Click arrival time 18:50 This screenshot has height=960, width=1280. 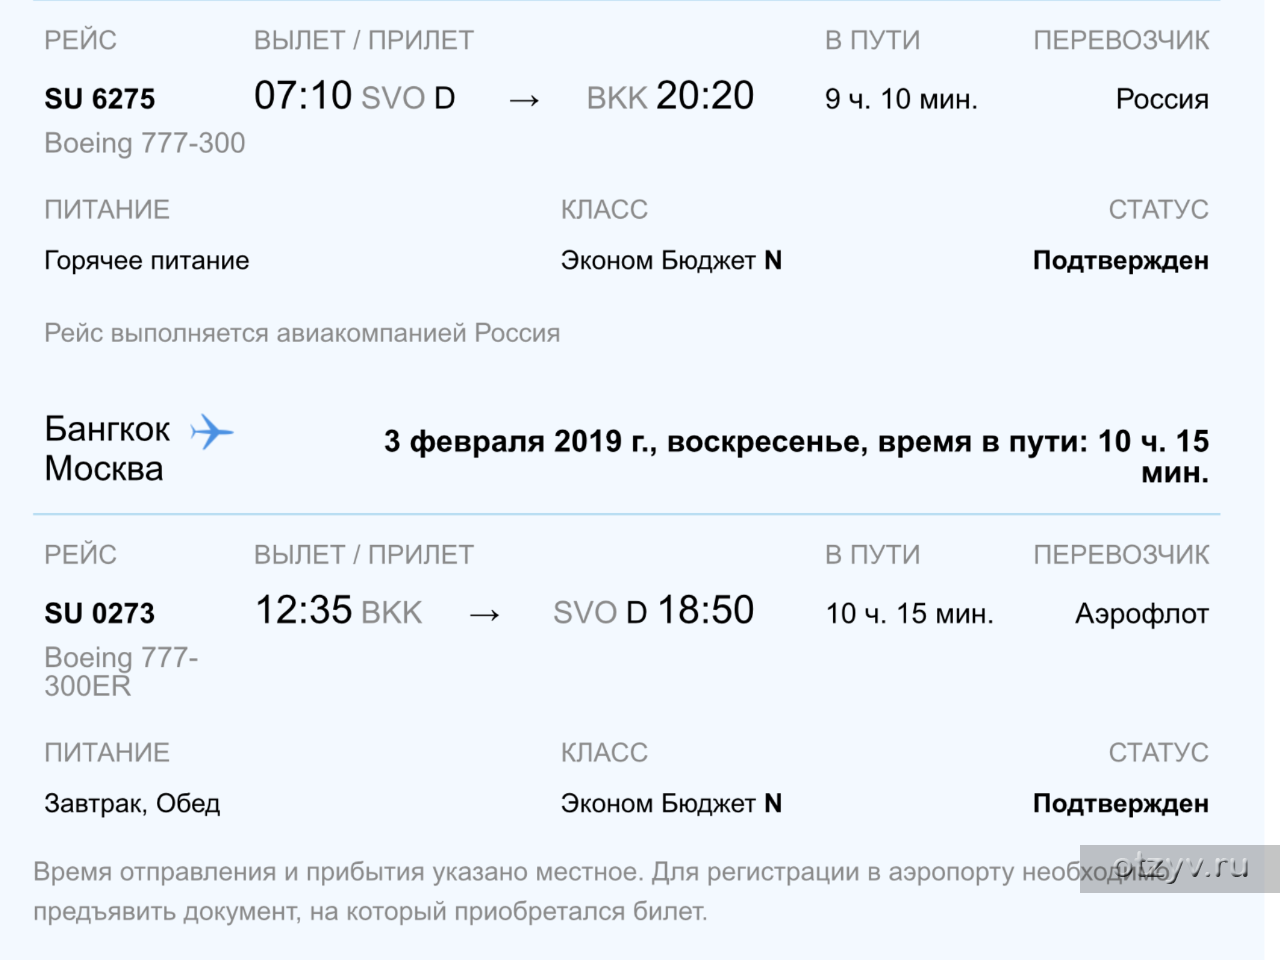pos(705,610)
